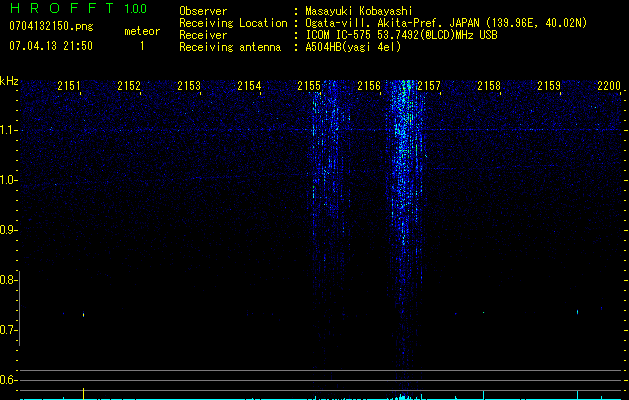Viewport: 629px width, 400px height.
Task: Click the 1.1 kHz frequency label
Action: (7, 130)
